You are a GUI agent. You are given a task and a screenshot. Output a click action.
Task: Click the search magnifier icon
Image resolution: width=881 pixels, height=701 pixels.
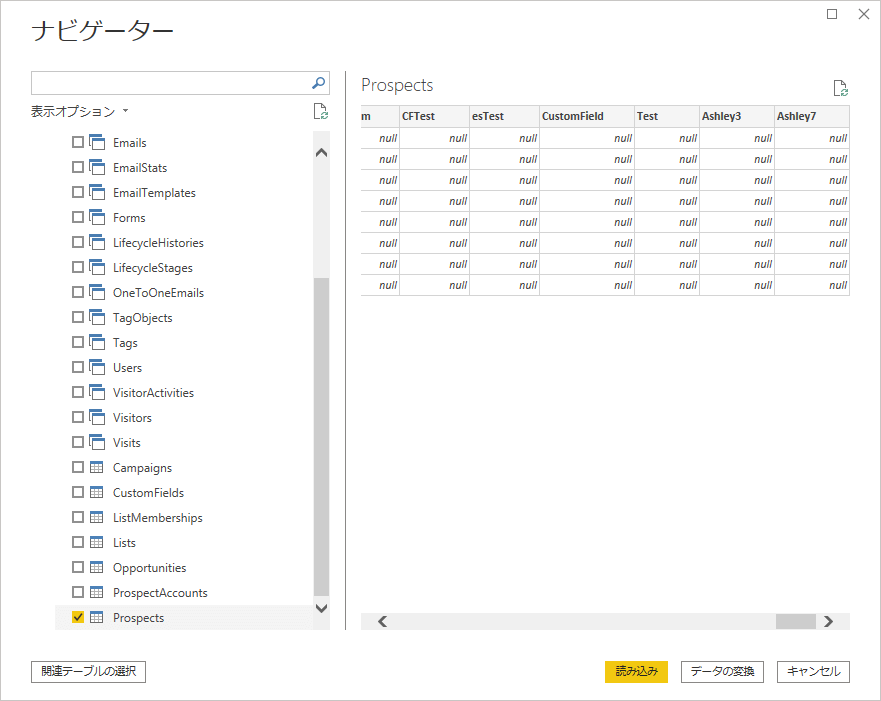319,83
